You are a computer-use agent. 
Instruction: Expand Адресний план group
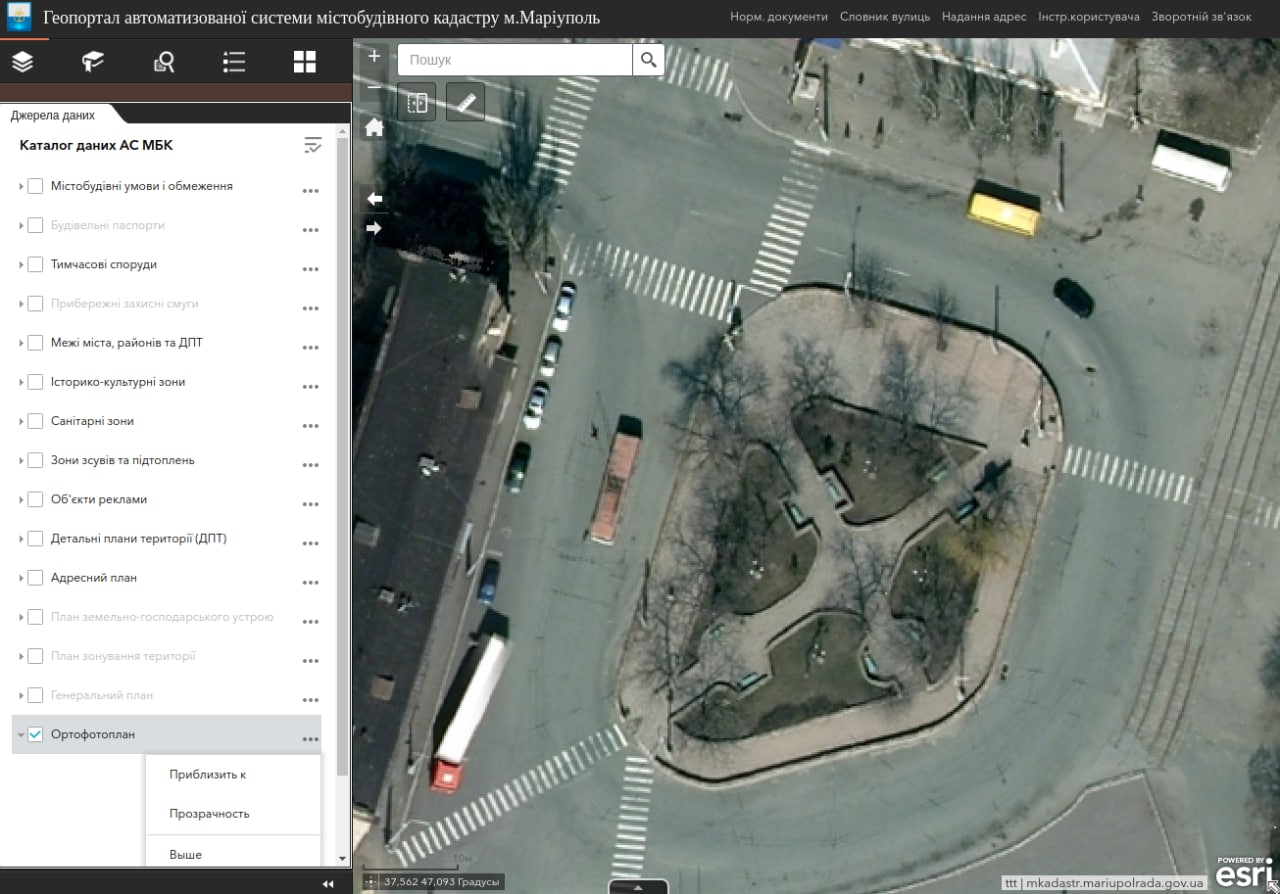(21, 577)
